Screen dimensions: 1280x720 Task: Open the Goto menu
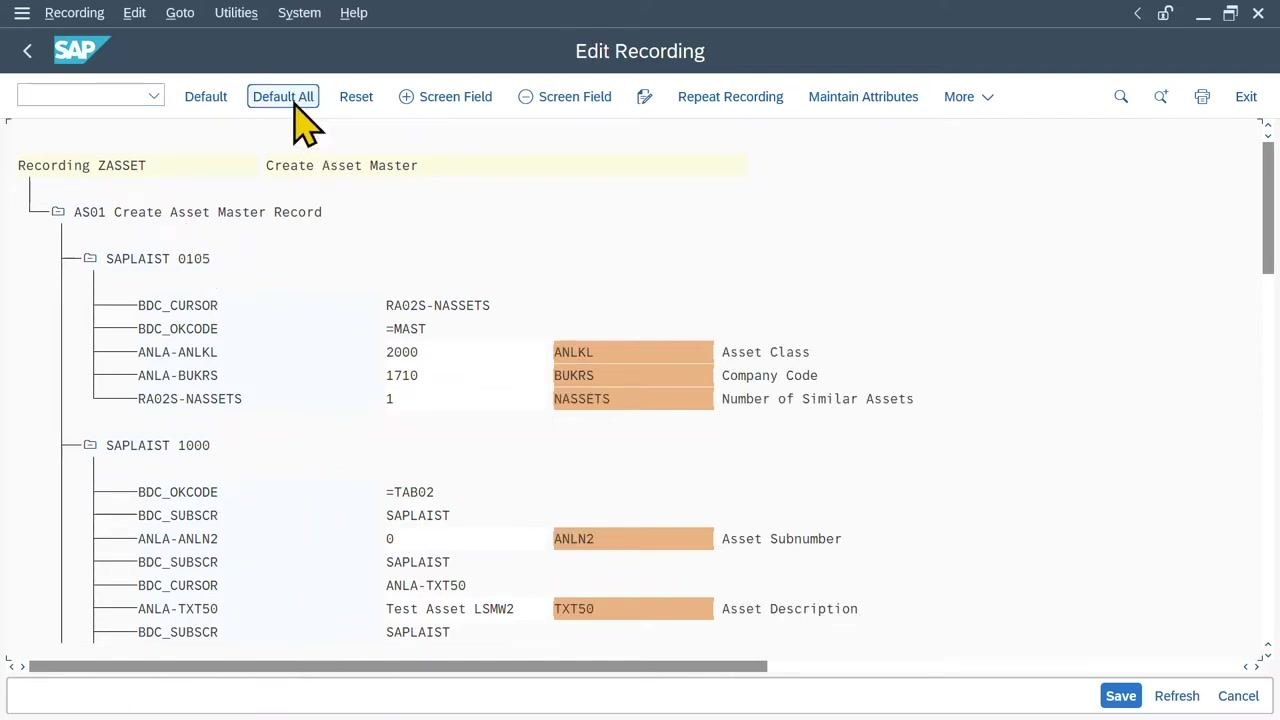(x=180, y=13)
